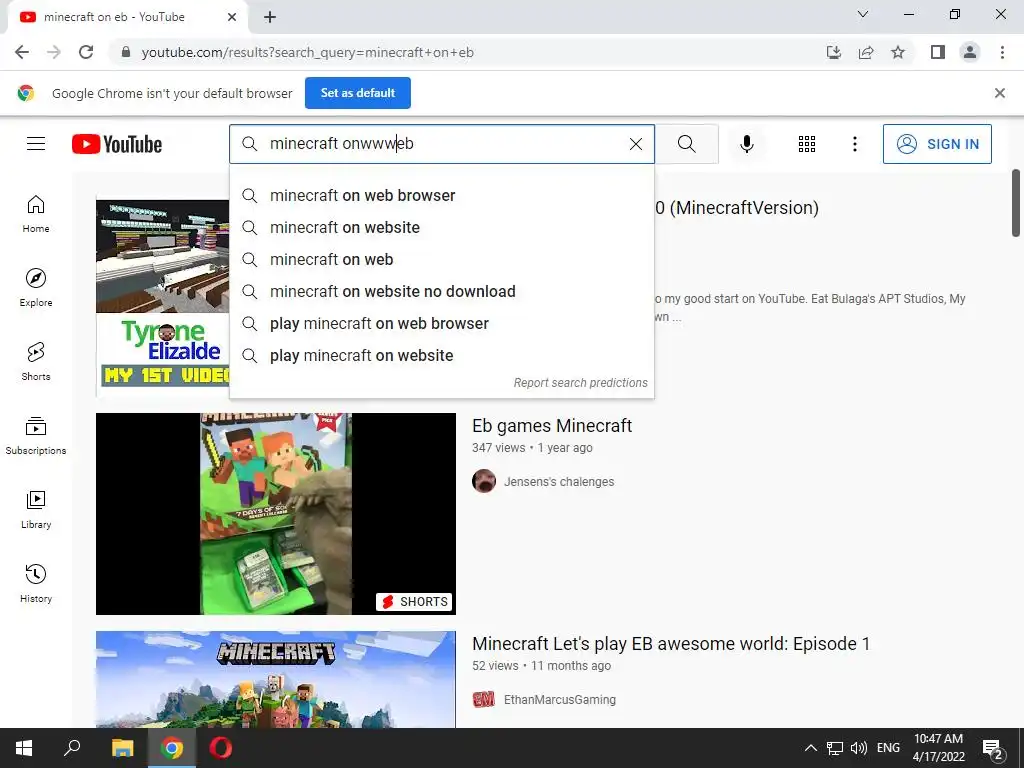Close the 'minecraft on eb' tab
Screen dimensions: 1024x768
[x=232, y=17]
